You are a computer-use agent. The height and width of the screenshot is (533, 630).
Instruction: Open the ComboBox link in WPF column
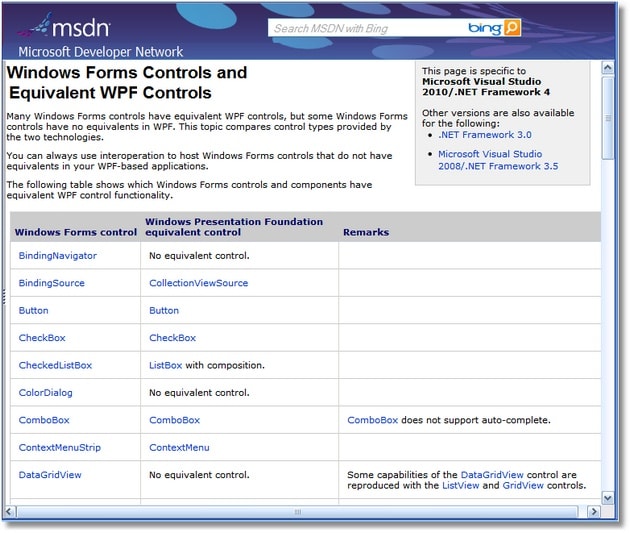click(174, 420)
